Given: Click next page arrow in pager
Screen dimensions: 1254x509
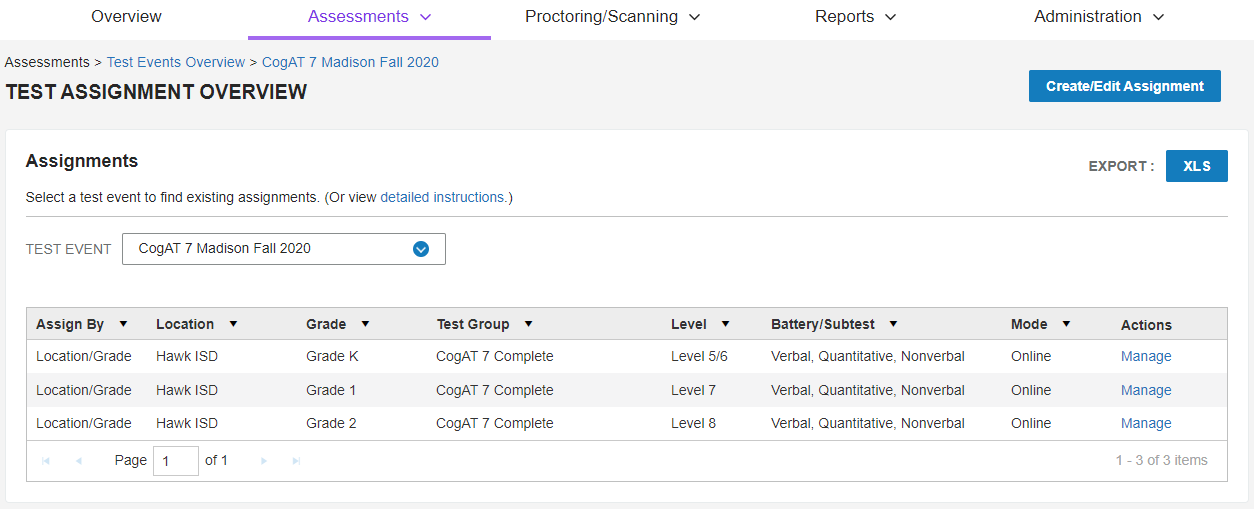Looking at the screenshot, I should point(264,461).
